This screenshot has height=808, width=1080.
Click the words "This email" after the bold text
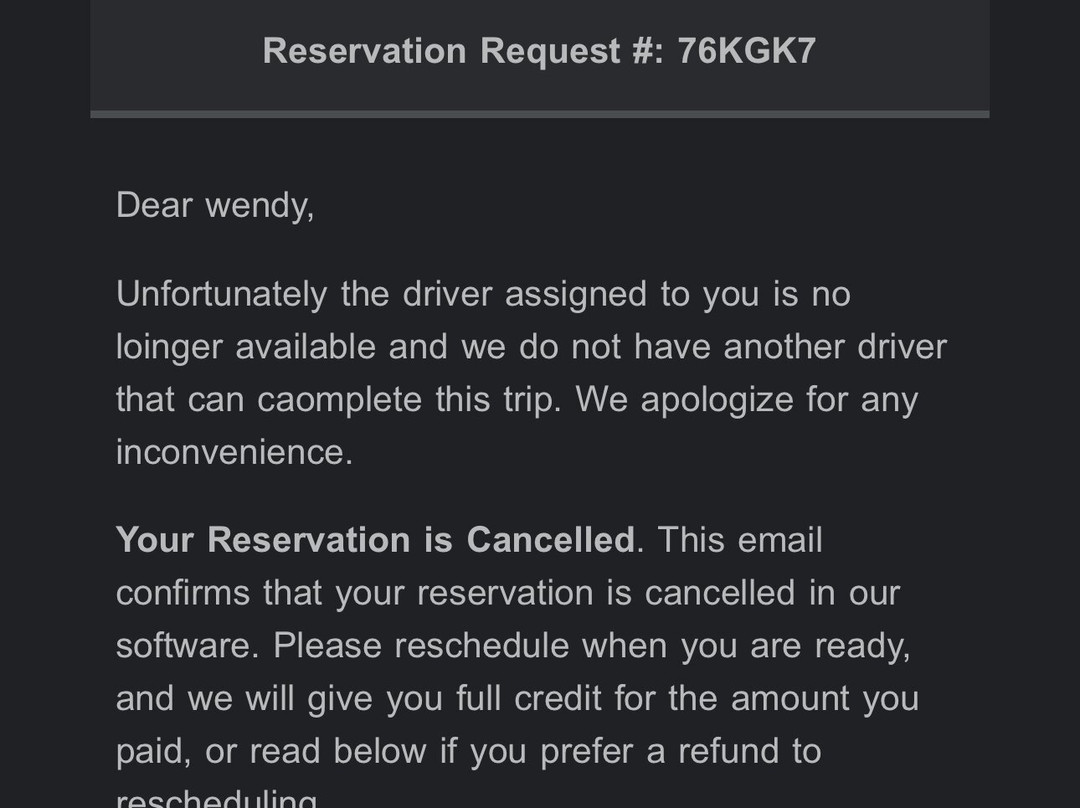point(739,540)
